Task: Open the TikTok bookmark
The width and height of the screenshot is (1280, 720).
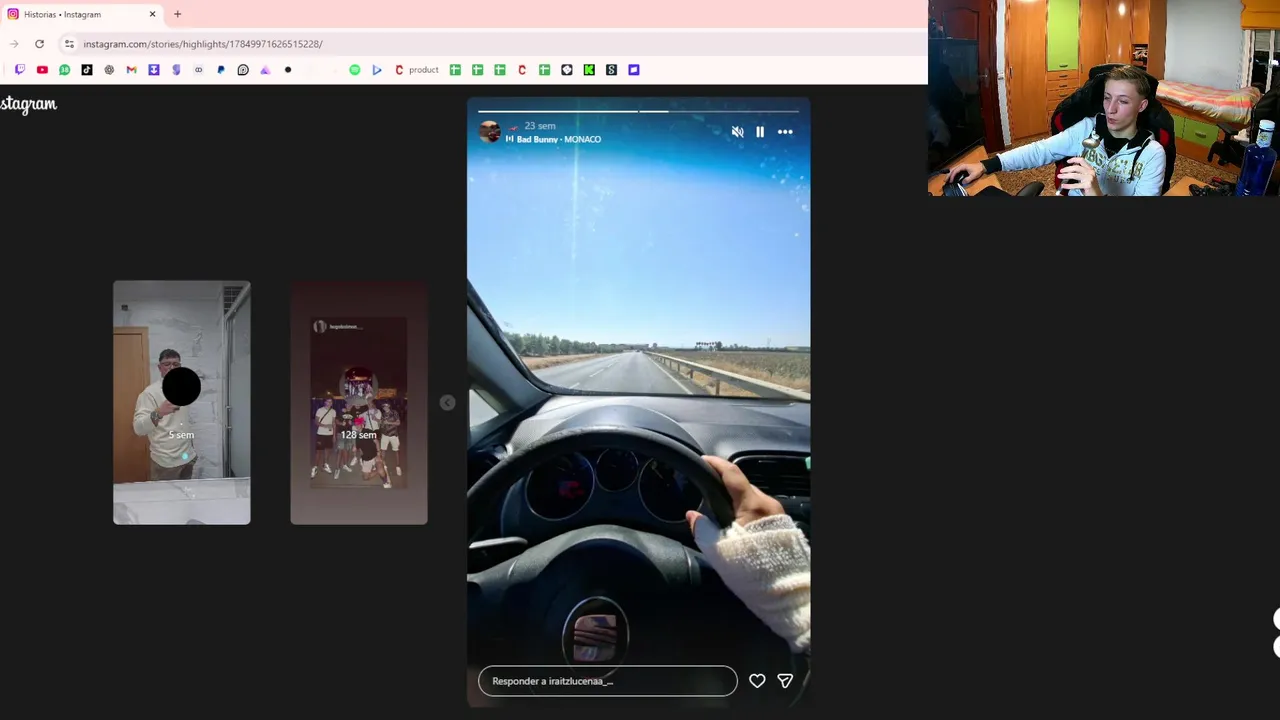Action: tap(87, 70)
